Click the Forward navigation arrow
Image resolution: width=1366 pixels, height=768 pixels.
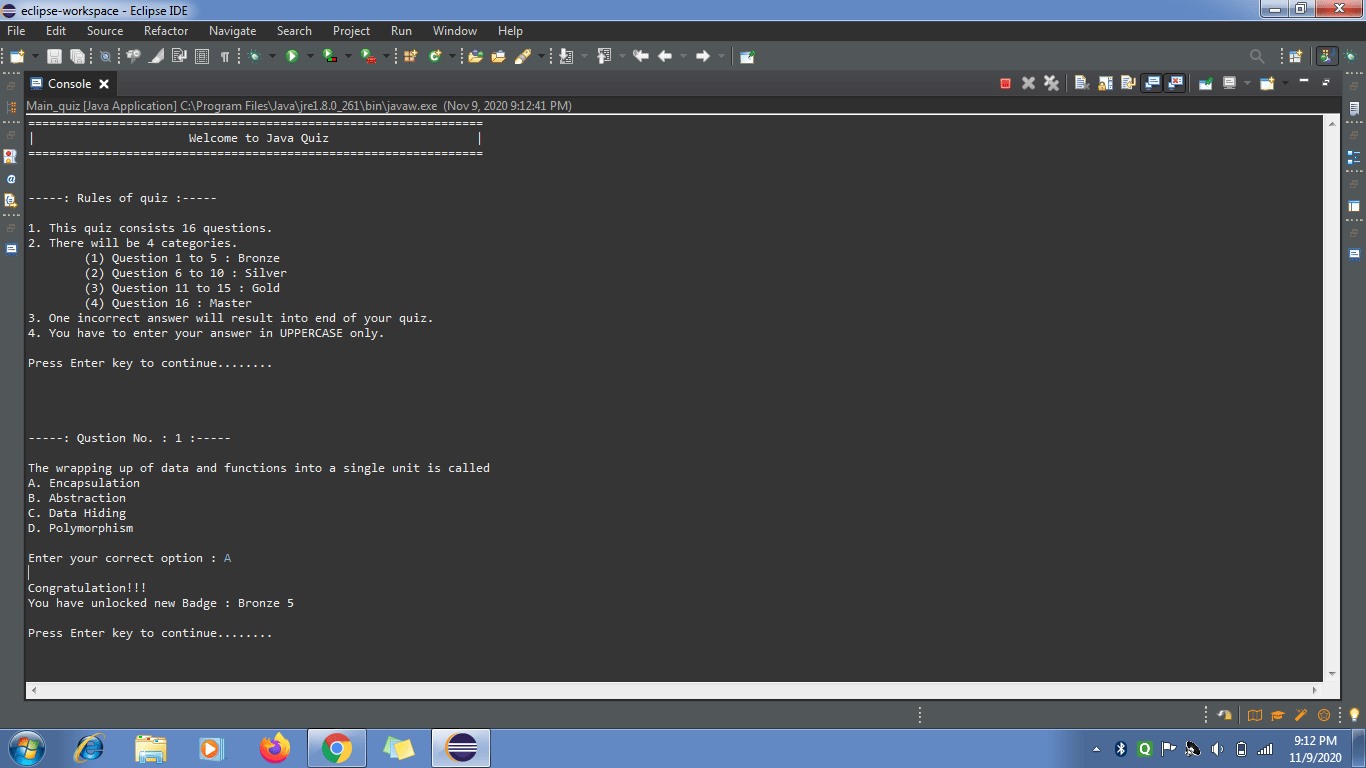(702, 57)
